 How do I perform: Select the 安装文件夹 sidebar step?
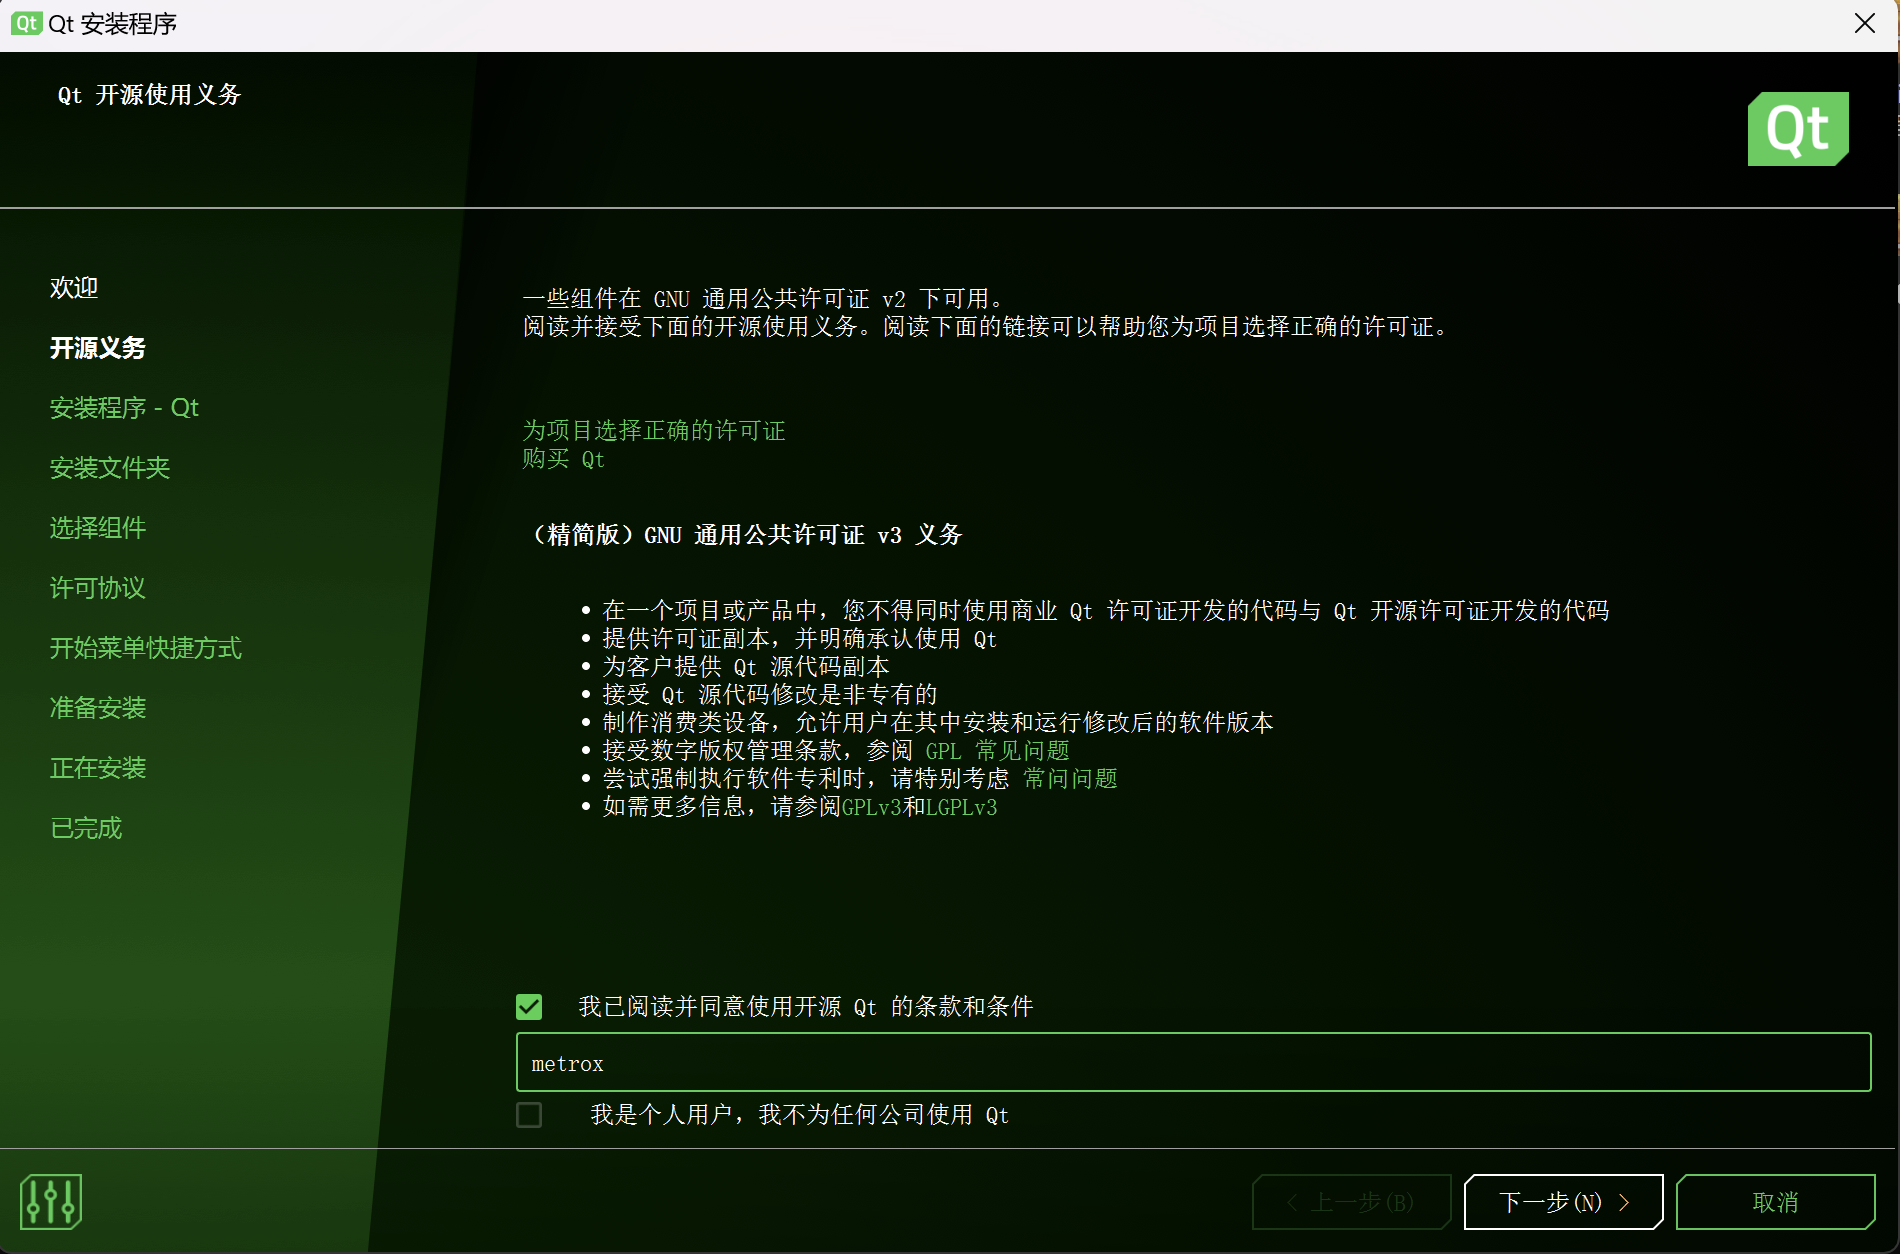[x=110, y=468]
